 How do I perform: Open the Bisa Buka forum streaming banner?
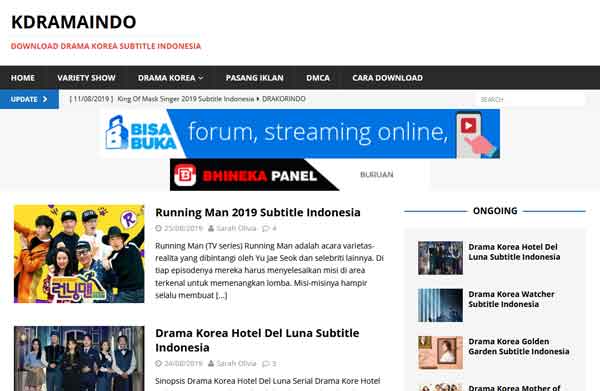(301, 134)
